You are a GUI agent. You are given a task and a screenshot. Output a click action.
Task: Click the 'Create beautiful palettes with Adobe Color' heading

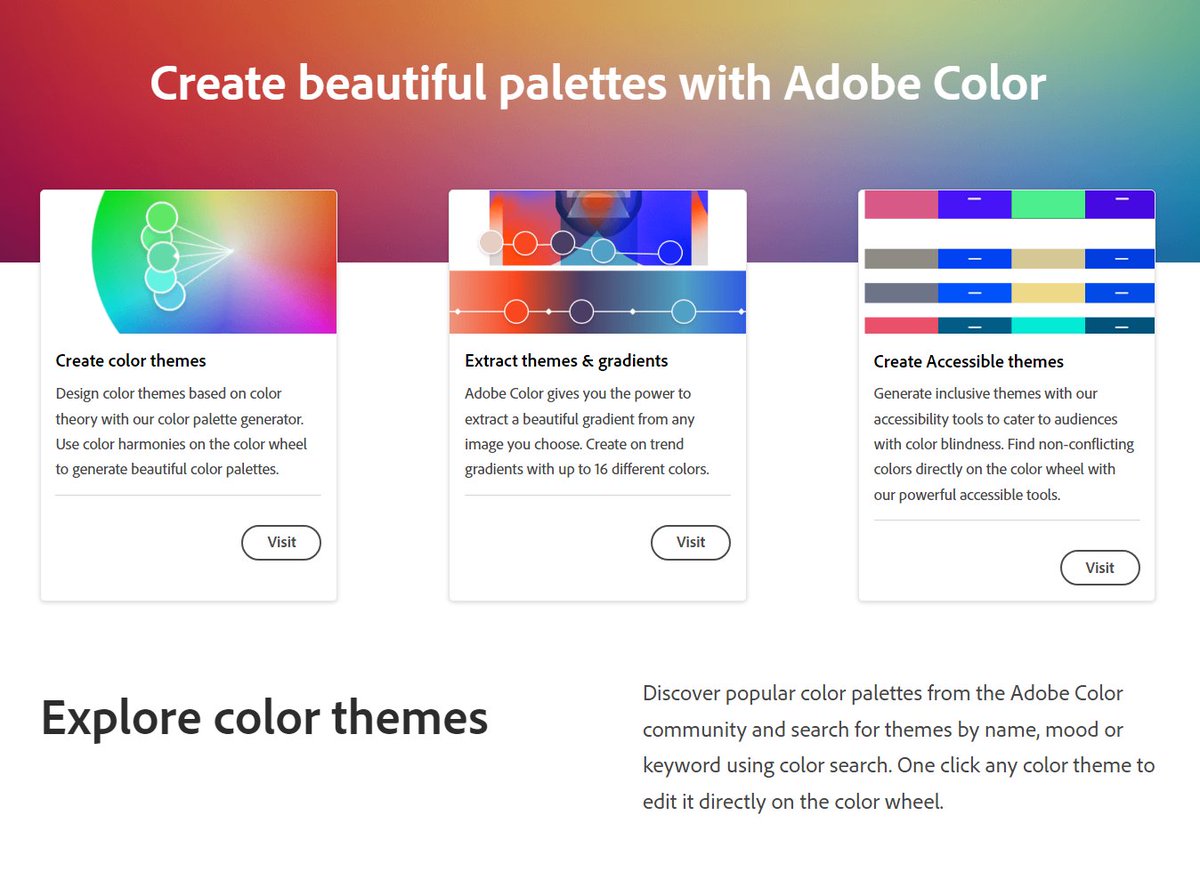pos(598,83)
